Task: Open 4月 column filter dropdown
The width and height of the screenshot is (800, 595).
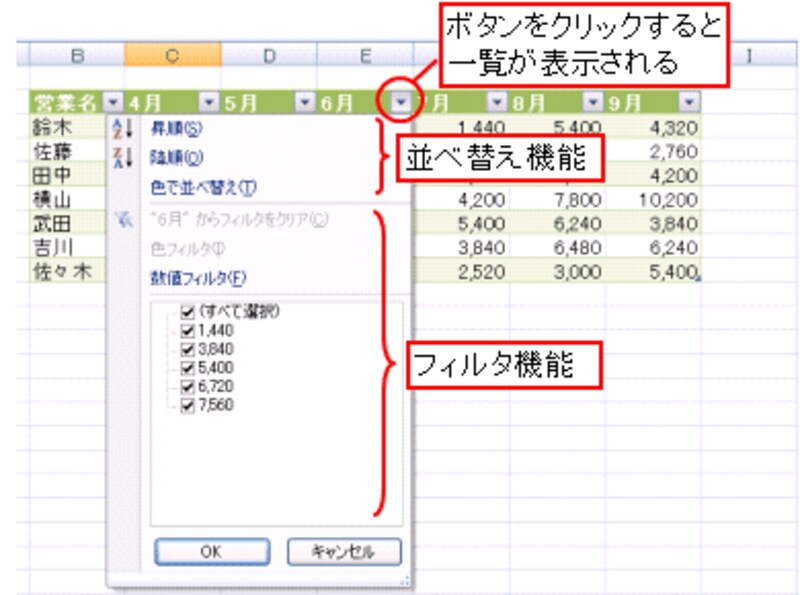Action: [209, 103]
